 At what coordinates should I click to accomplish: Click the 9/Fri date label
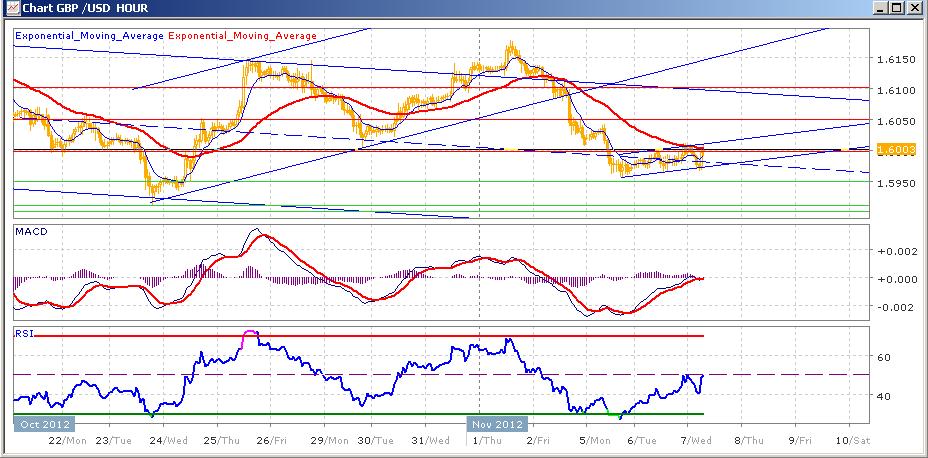pyautogui.click(x=799, y=441)
